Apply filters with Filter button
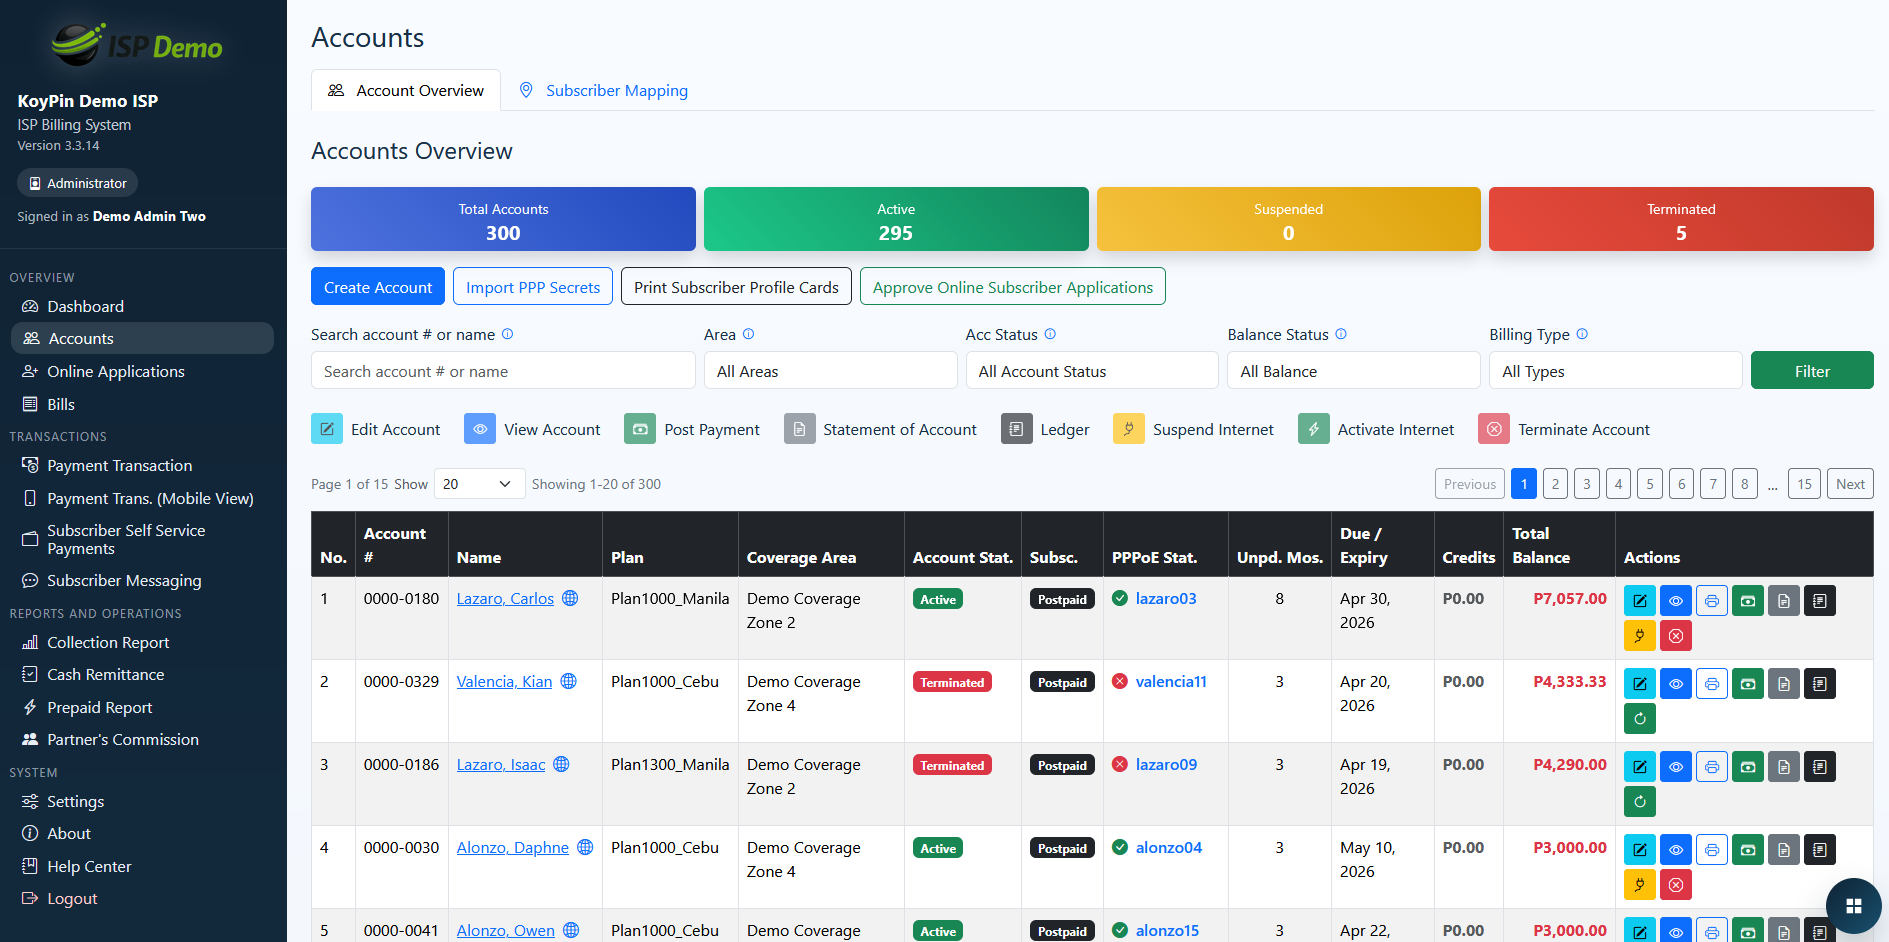 (x=1812, y=371)
